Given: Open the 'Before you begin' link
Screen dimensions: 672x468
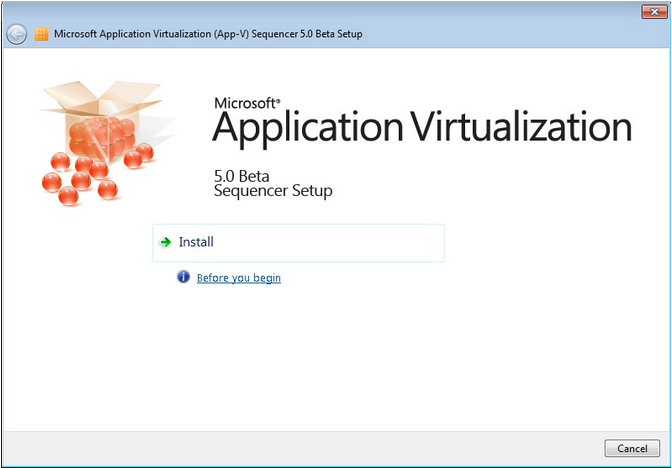Looking at the screenshot, I should [x=239, y=278].
